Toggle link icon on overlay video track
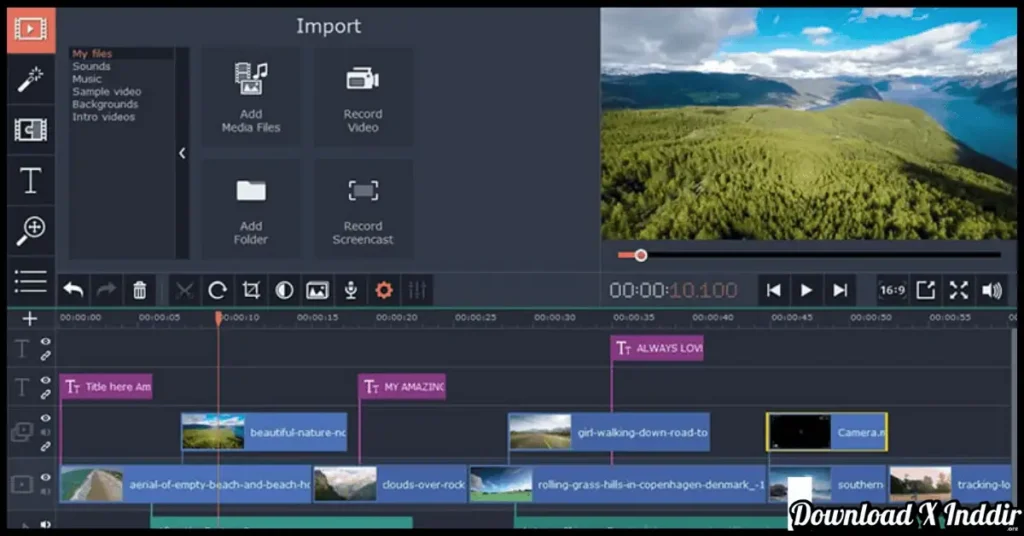The width and height of the screenshot is (1024, 536). coord(45,447)
